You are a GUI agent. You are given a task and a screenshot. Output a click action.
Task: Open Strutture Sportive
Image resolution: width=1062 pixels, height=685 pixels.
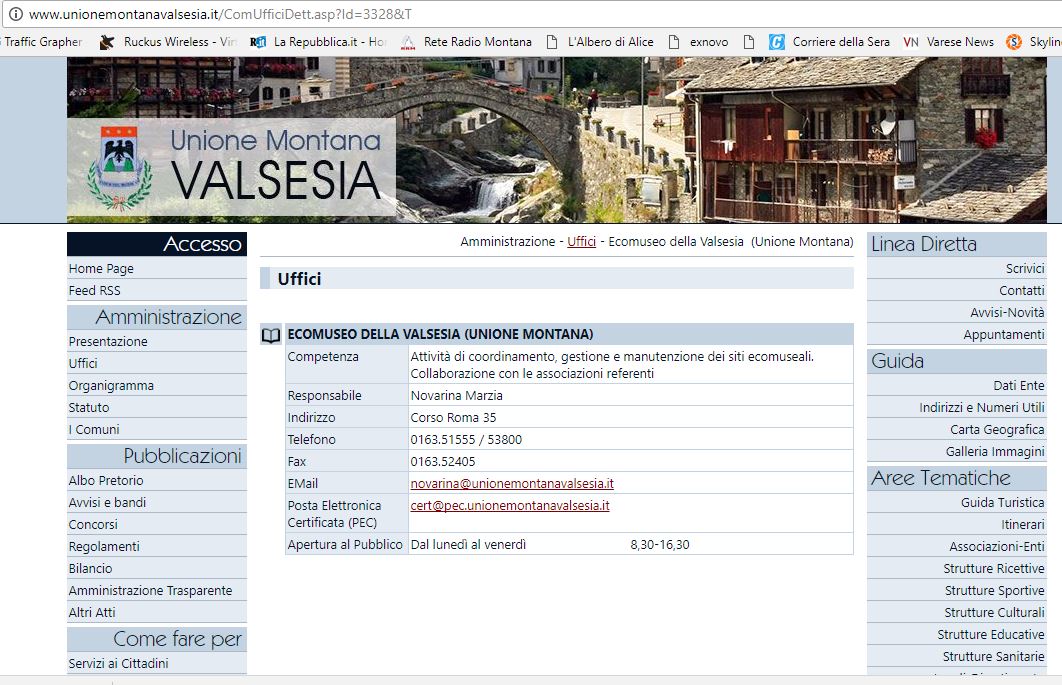994,590
